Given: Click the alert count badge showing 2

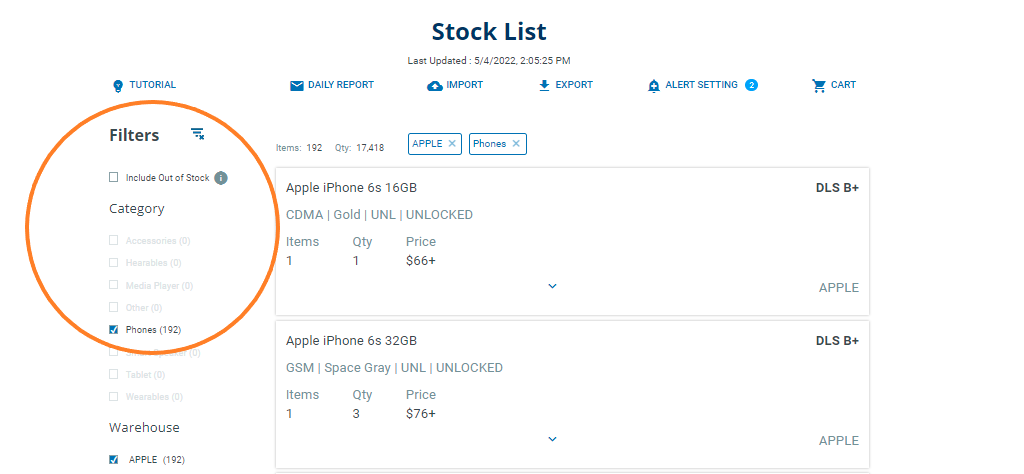Looking at the screenshot, I should (751, 85).
